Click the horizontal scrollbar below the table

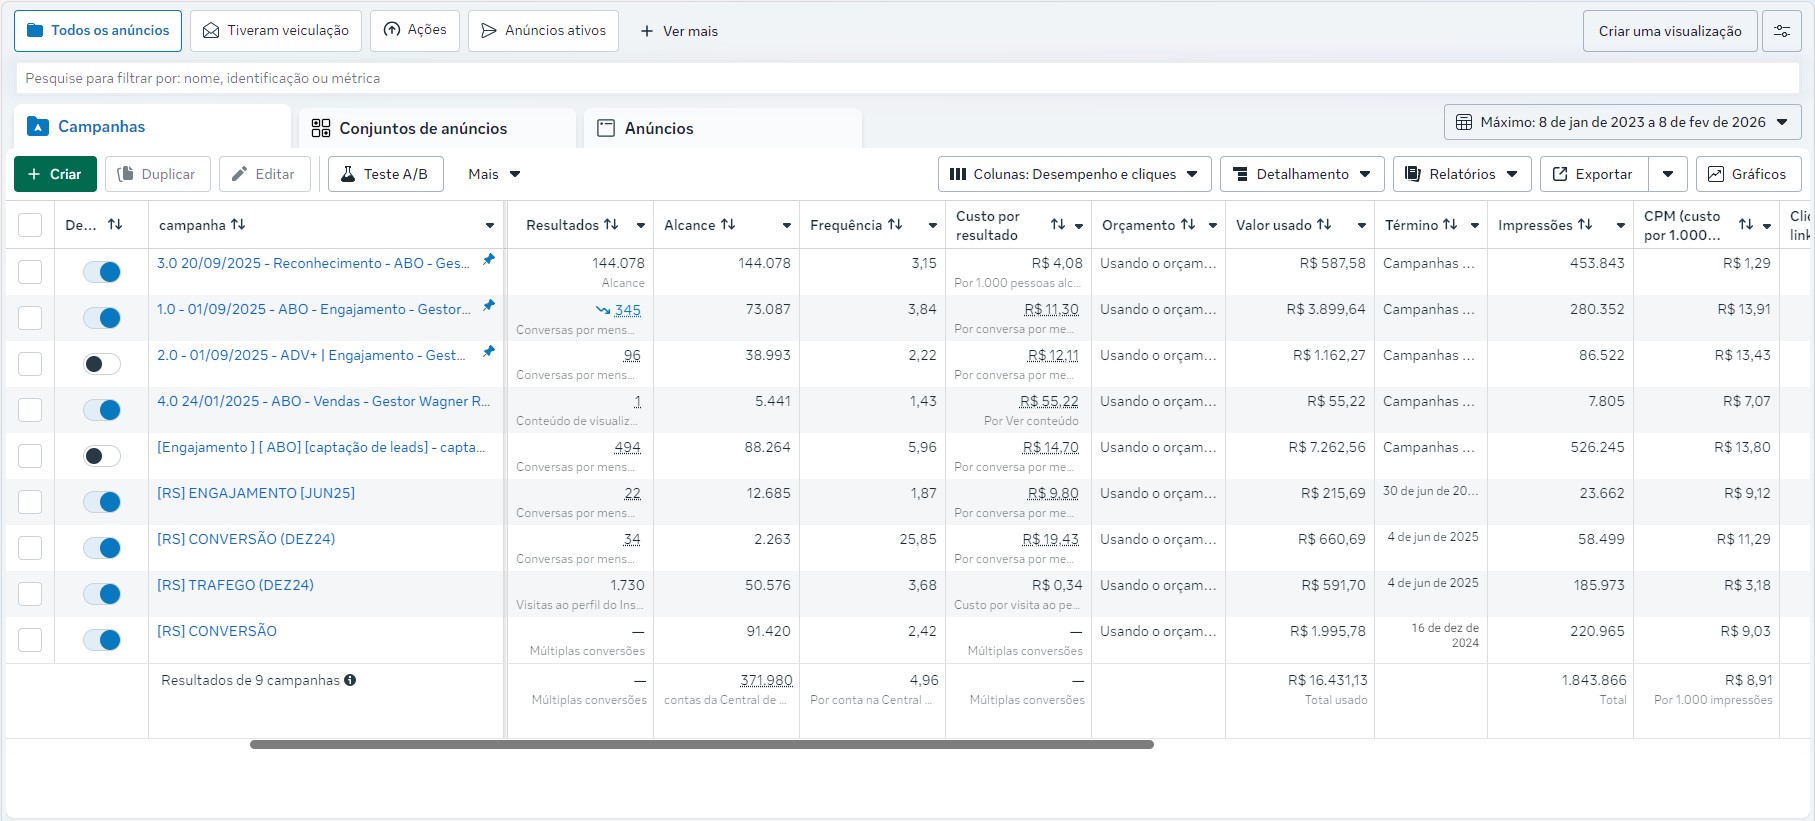coord(701,744)
